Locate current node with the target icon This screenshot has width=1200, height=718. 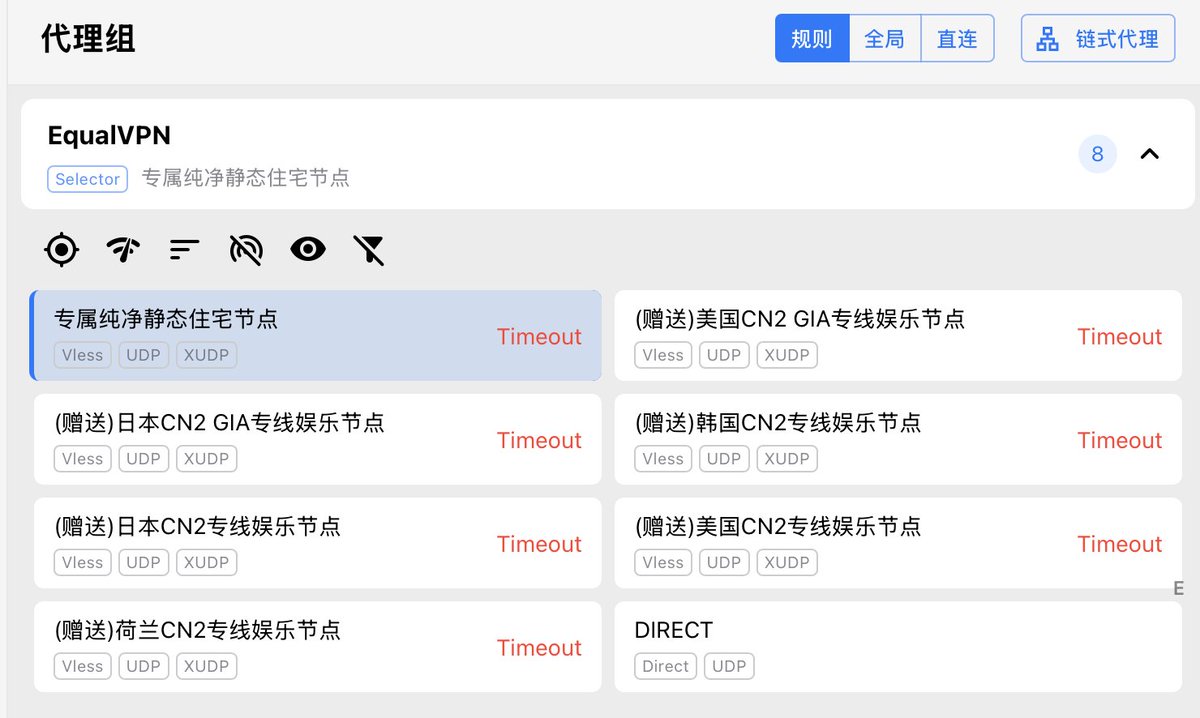pos(62,249)
